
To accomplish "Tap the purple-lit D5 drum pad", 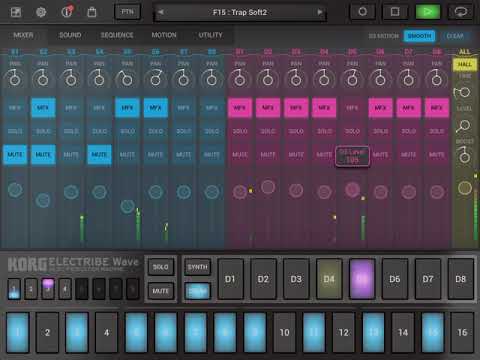I will pyautogui.click(x=362, y=279).
